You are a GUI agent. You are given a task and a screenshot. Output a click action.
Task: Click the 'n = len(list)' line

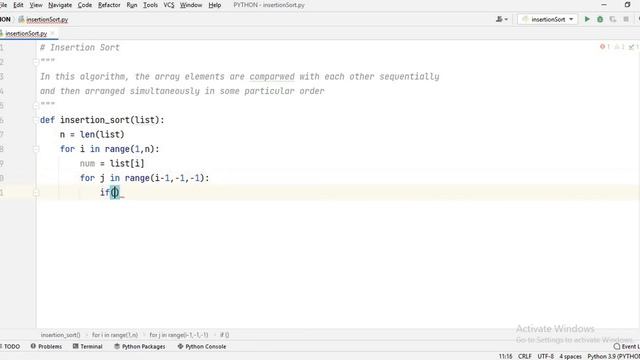(x=92, y=134)
